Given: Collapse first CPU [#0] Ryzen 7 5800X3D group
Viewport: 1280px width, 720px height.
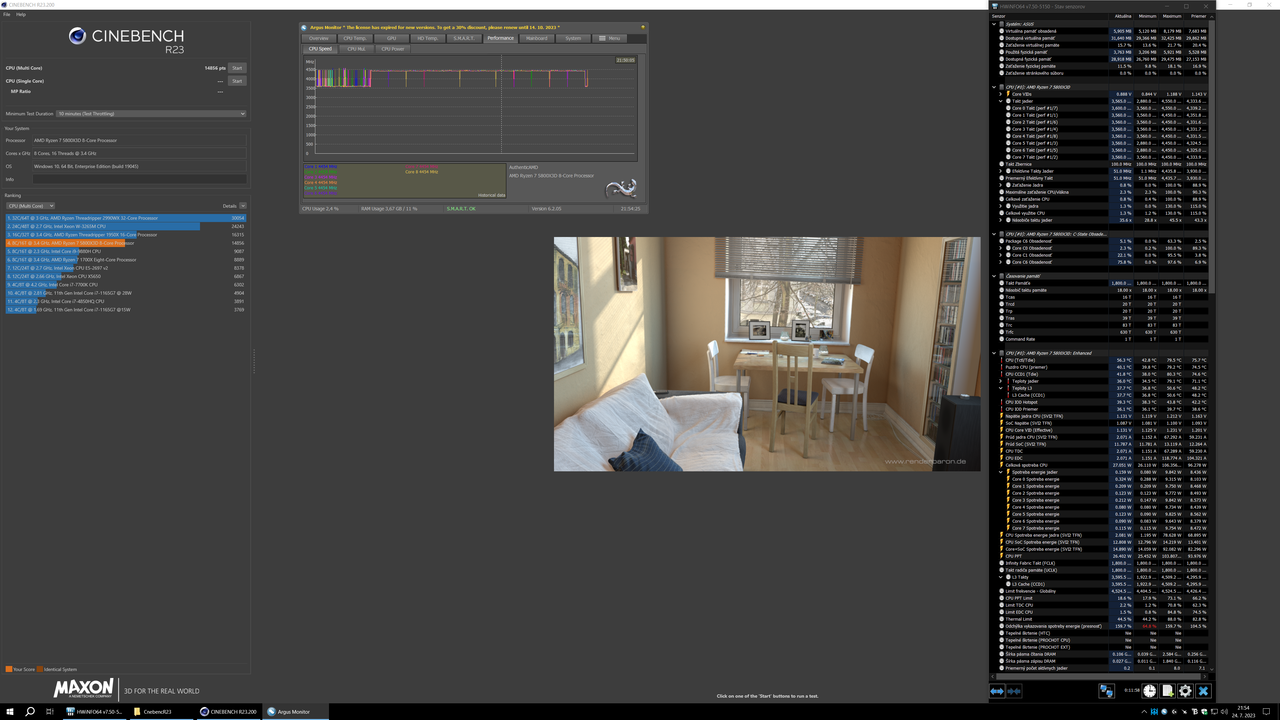Looking at the screenshot, I should point(994,87).
